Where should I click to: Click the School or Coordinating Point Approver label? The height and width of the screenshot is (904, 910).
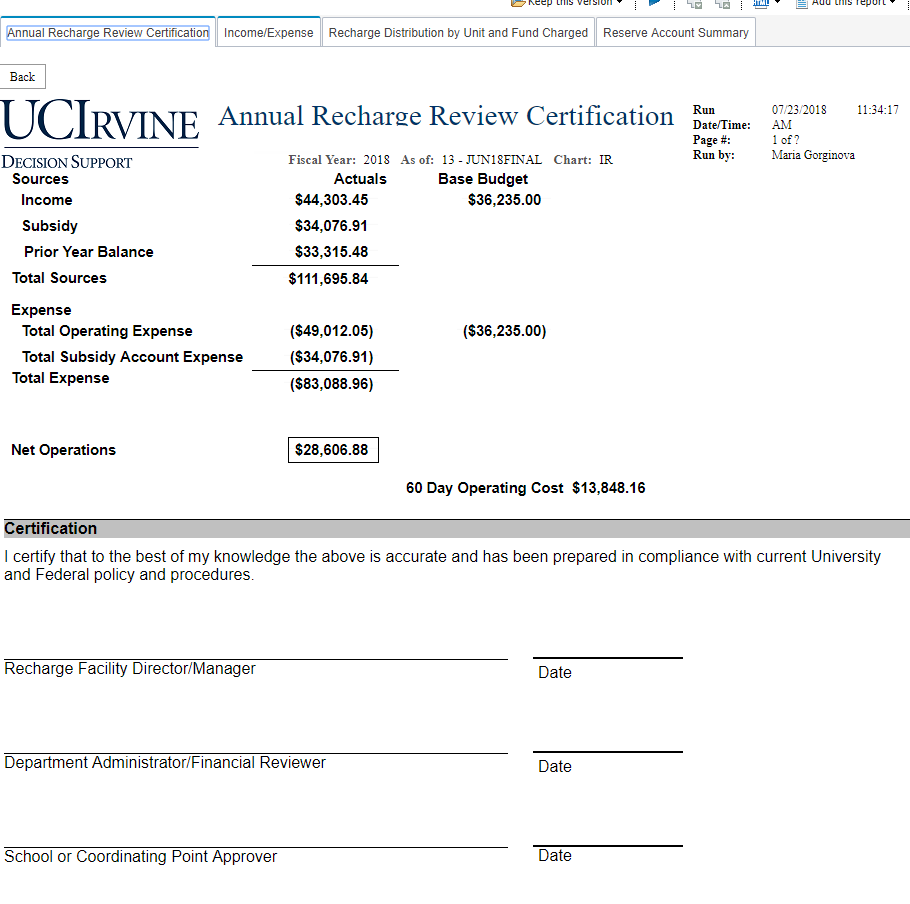pos(140,856)
